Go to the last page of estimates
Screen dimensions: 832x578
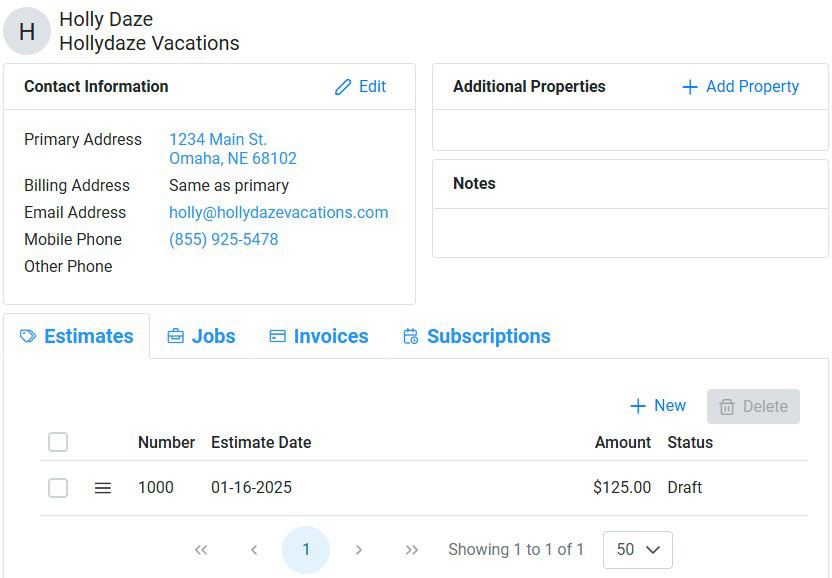411,550
